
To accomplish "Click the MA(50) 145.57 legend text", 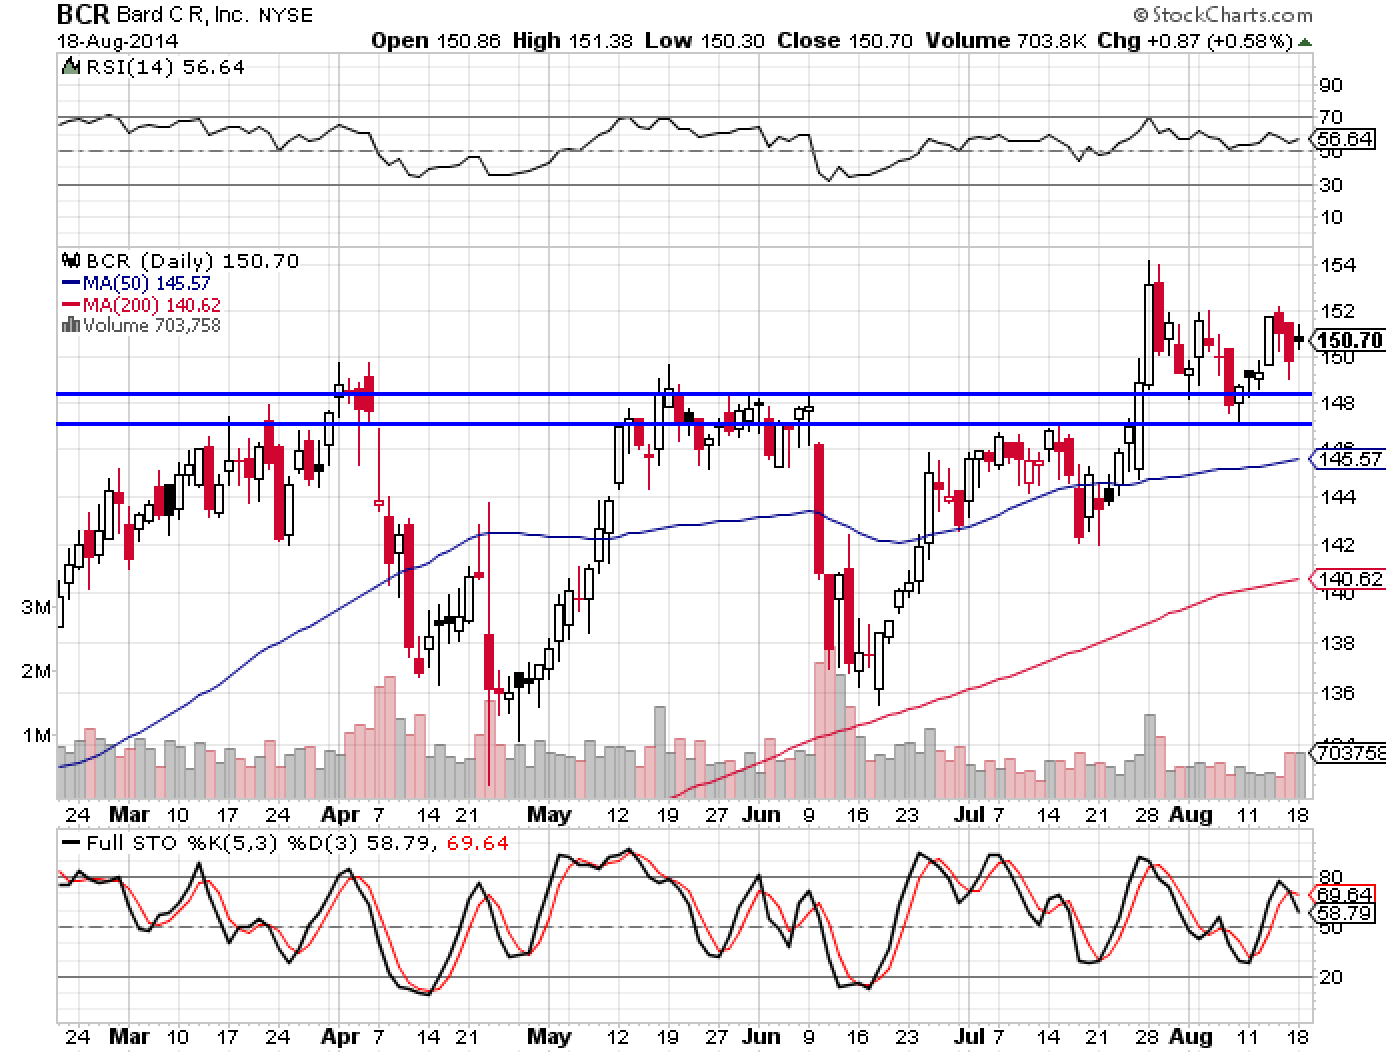I will click(146, 284).
